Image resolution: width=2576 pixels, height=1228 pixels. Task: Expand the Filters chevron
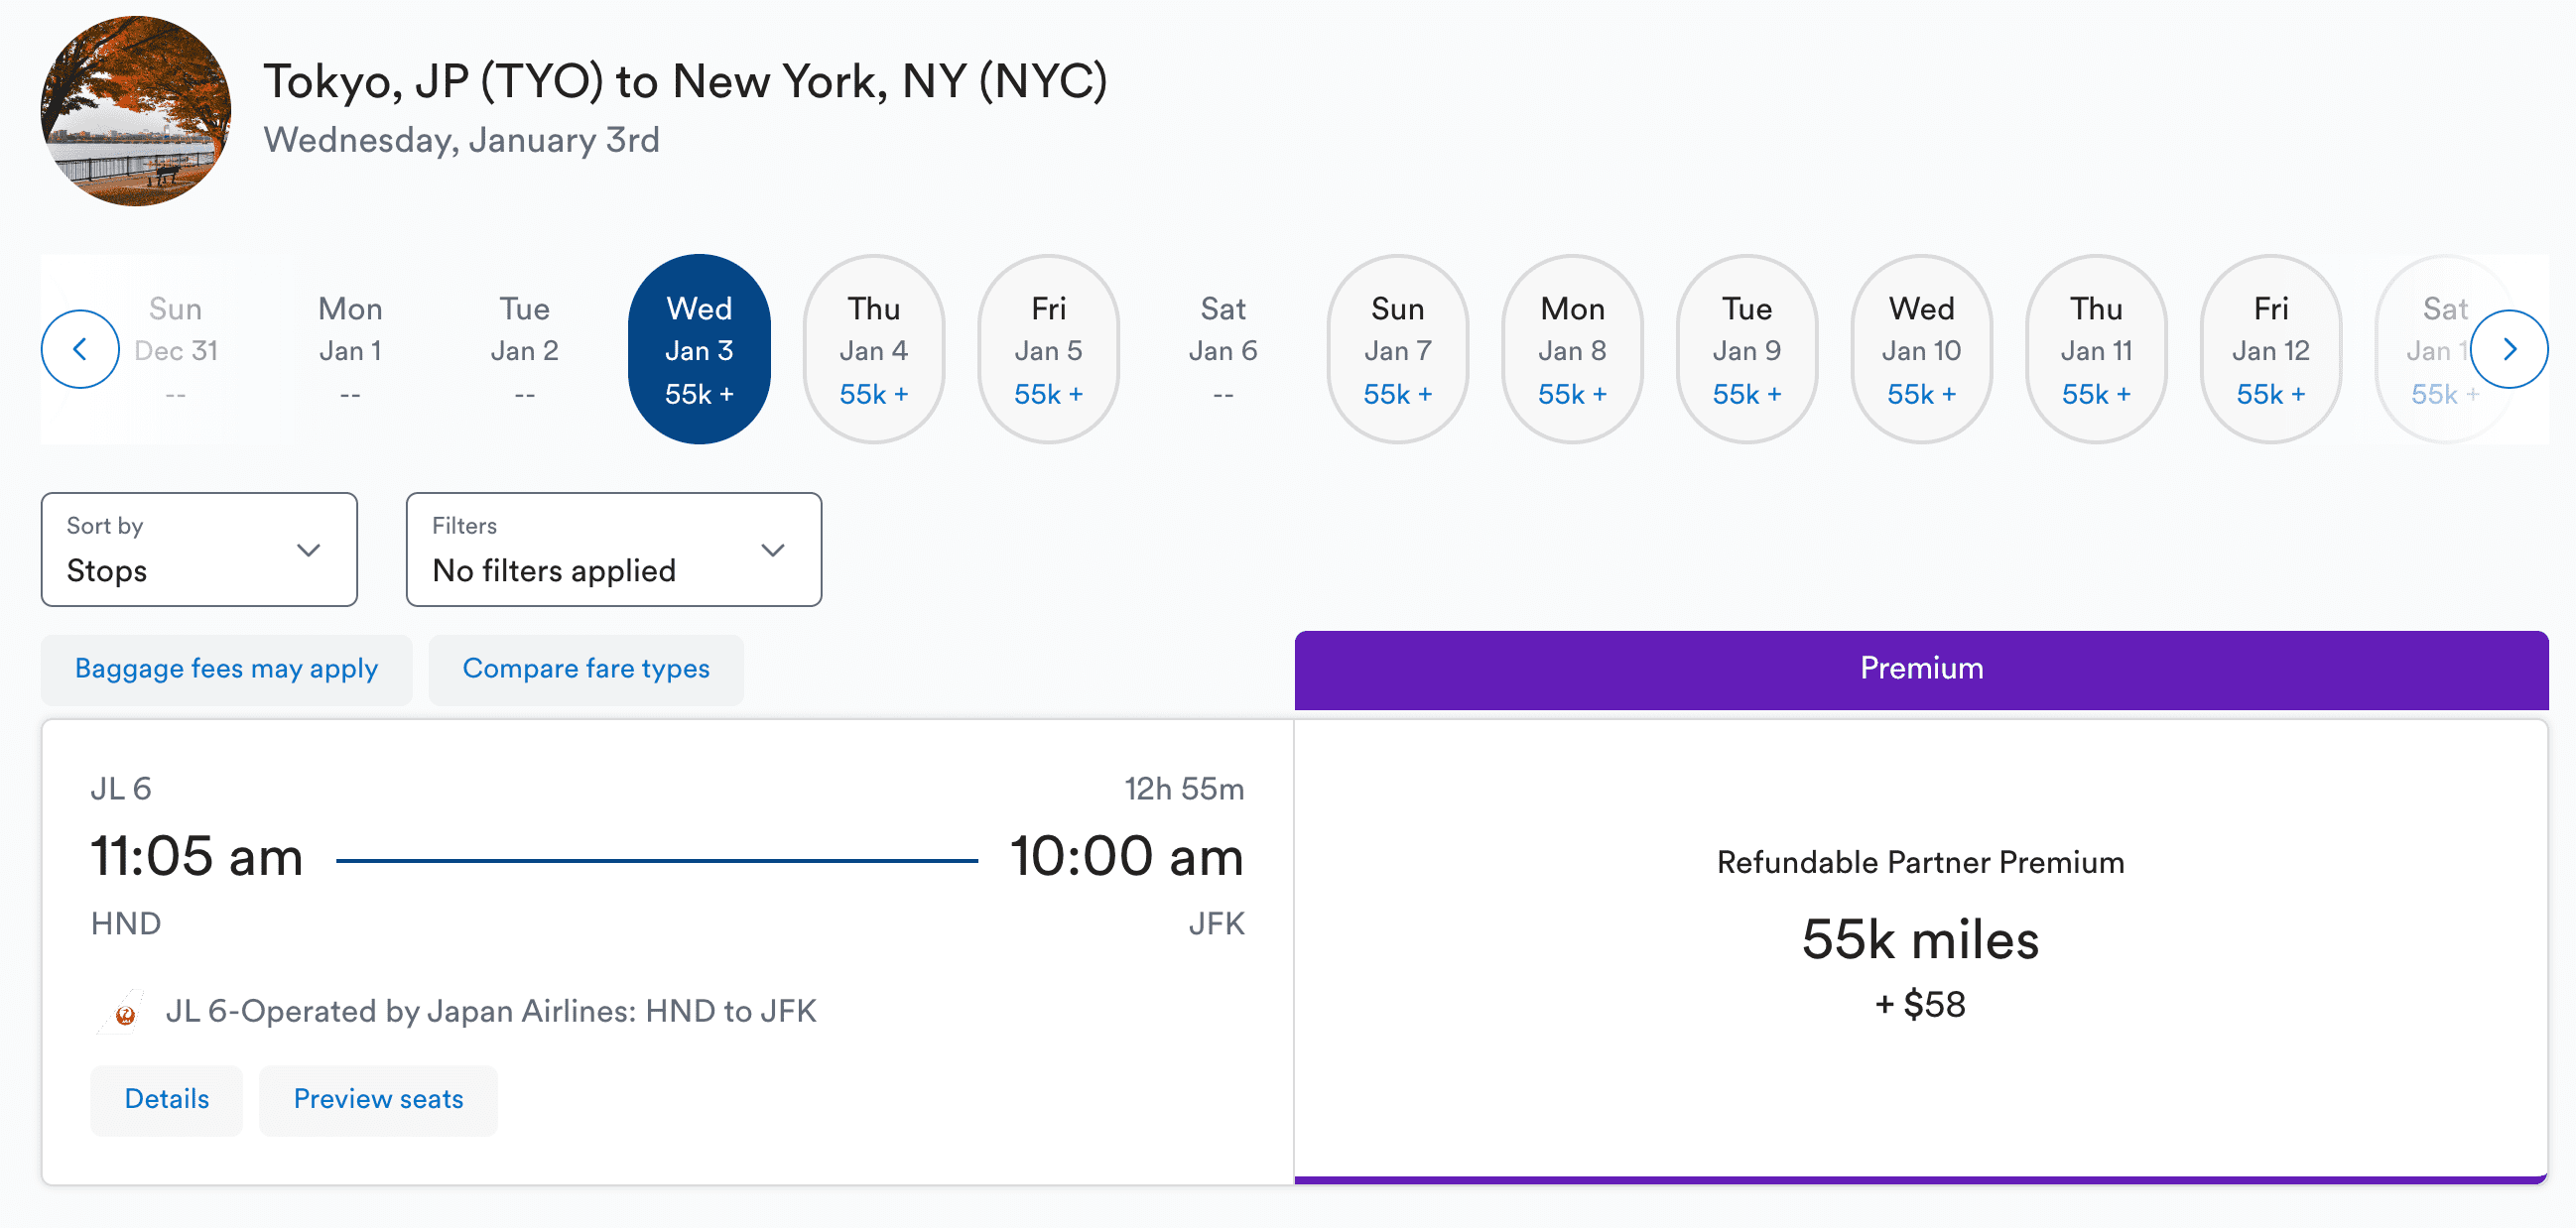(773, 550)
